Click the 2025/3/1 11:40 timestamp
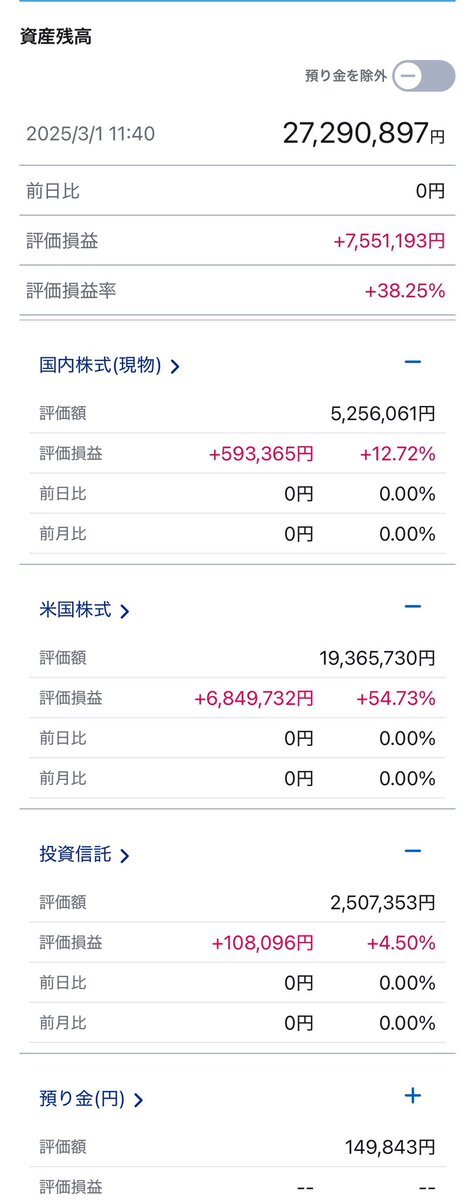Viewport: 475px width, 1200px height. 91,134
